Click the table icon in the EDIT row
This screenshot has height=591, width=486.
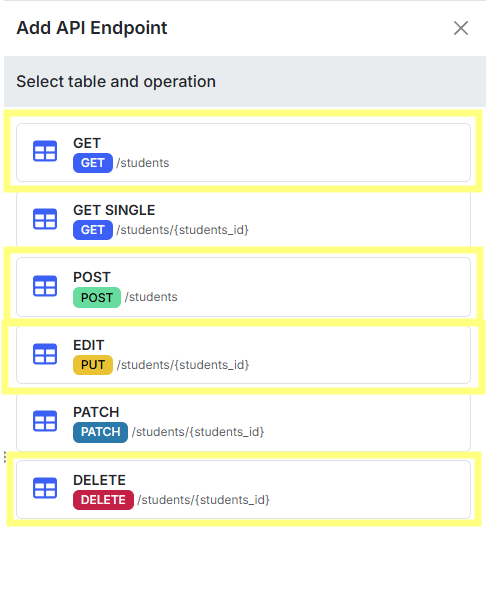point(45,354)
